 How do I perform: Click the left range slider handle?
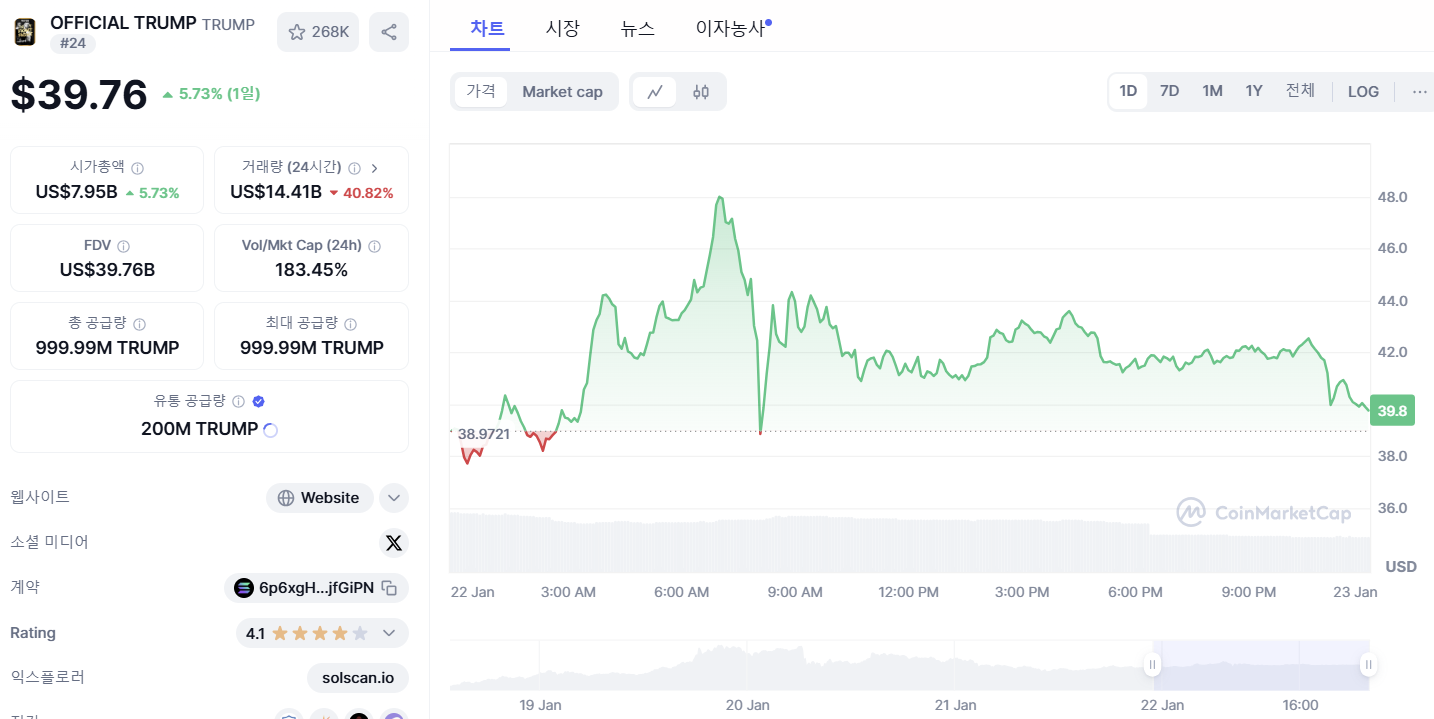(x=1152, y=664)
